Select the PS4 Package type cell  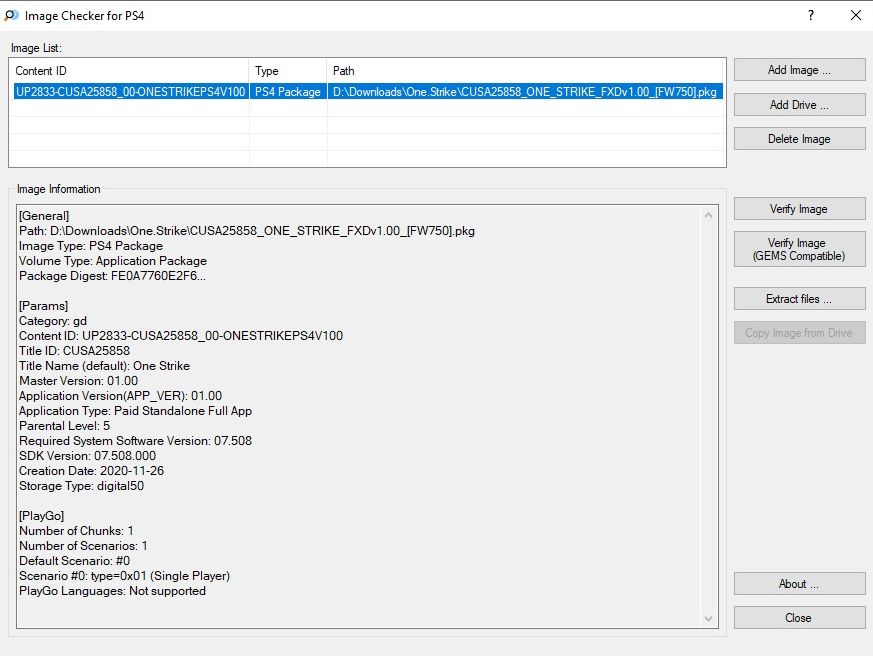[288, 92]
